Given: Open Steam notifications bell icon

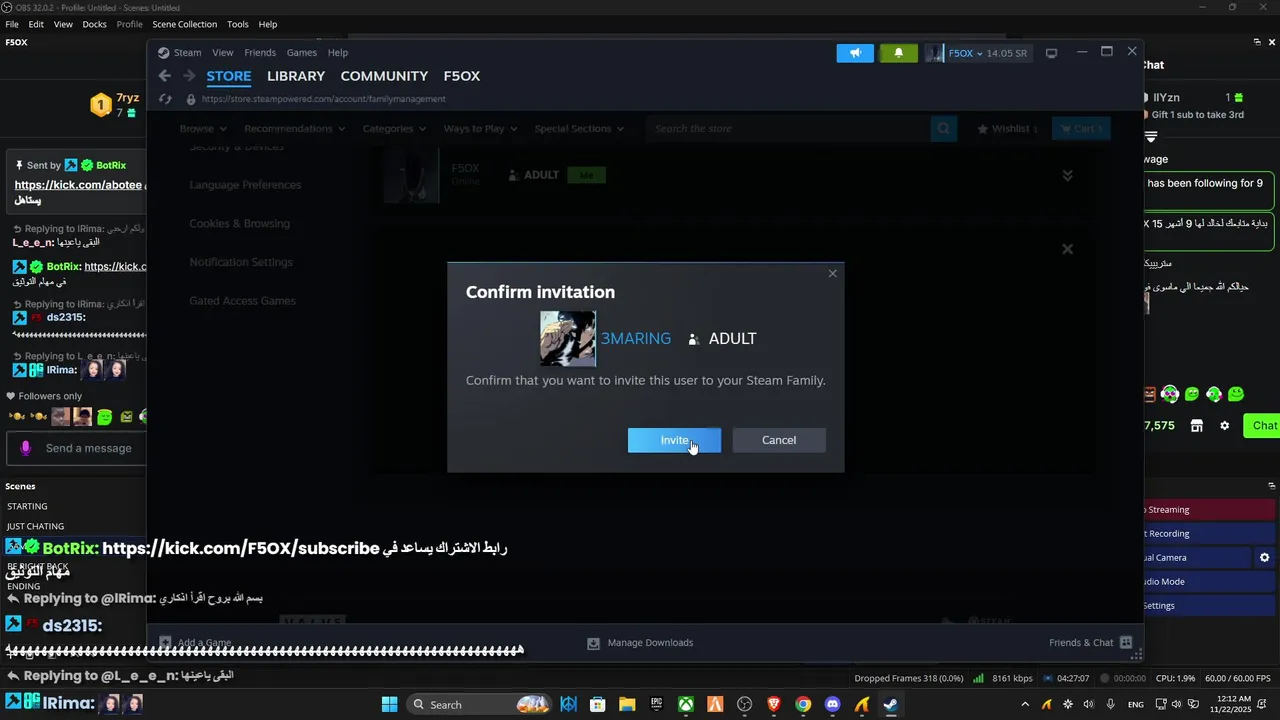Looking at the screenshot, I should 898,53.
